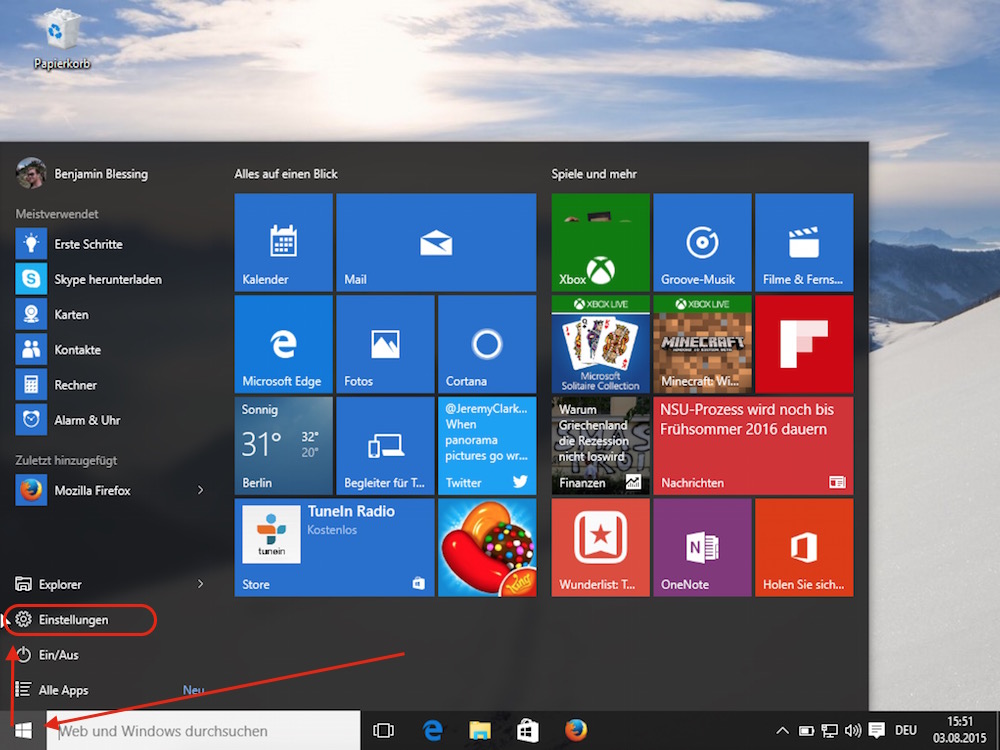Open the Mail tile

[436, 242]
